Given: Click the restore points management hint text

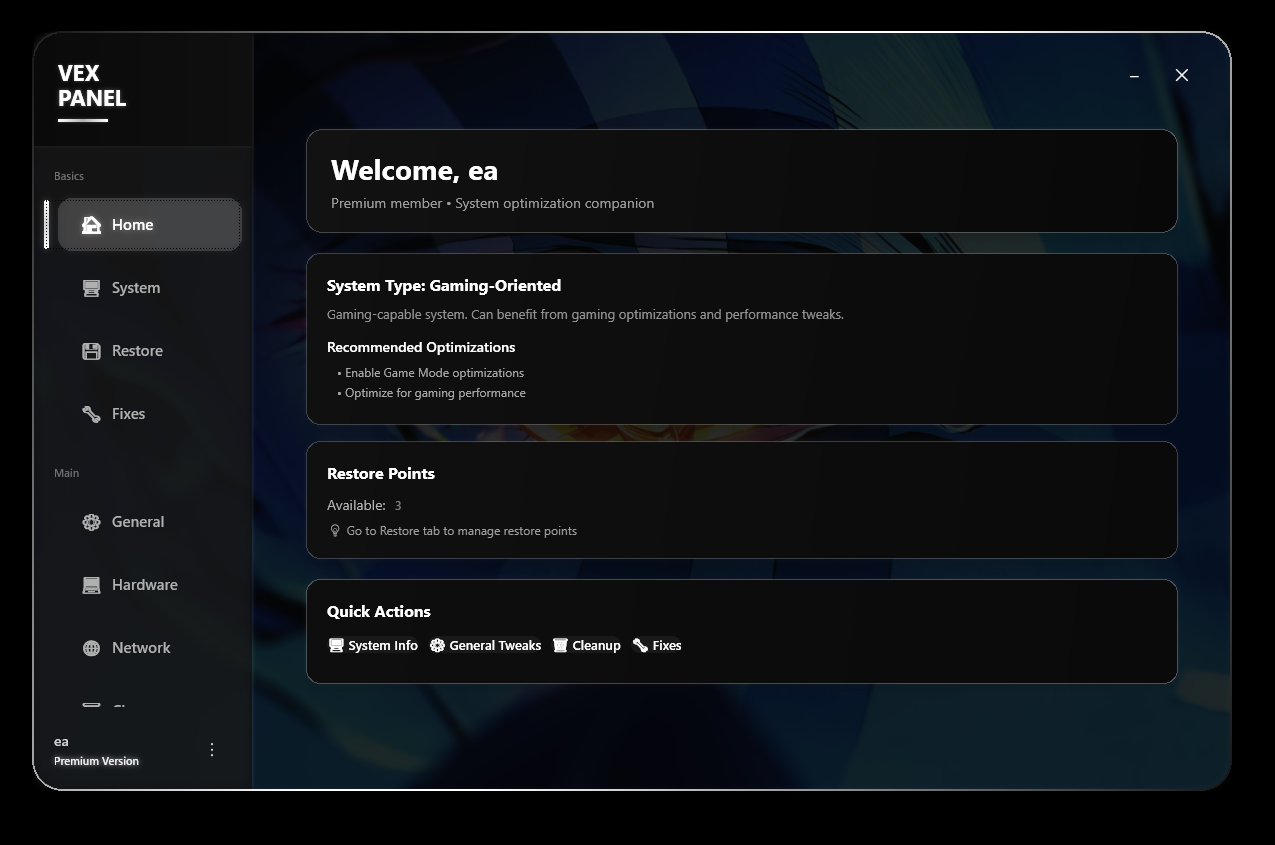Looking at the screenshot, I should click(461, 530).
